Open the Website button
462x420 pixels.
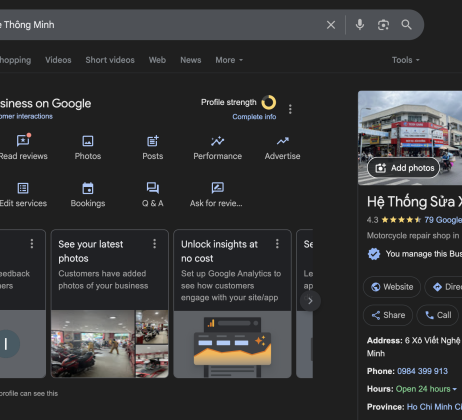pos(392,287)
